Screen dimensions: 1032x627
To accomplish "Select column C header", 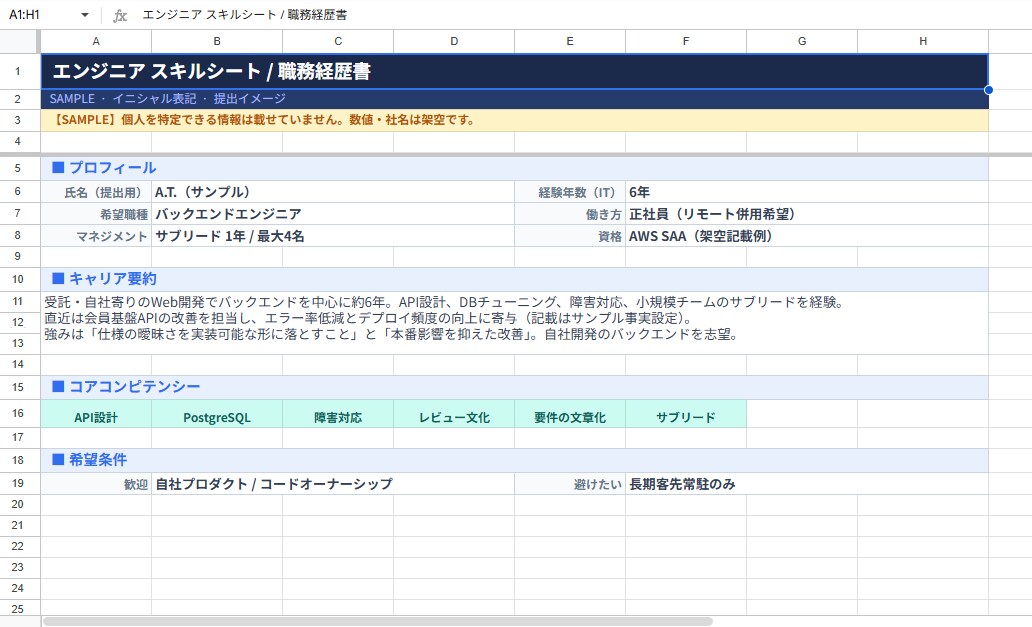I will click(338, 41).
